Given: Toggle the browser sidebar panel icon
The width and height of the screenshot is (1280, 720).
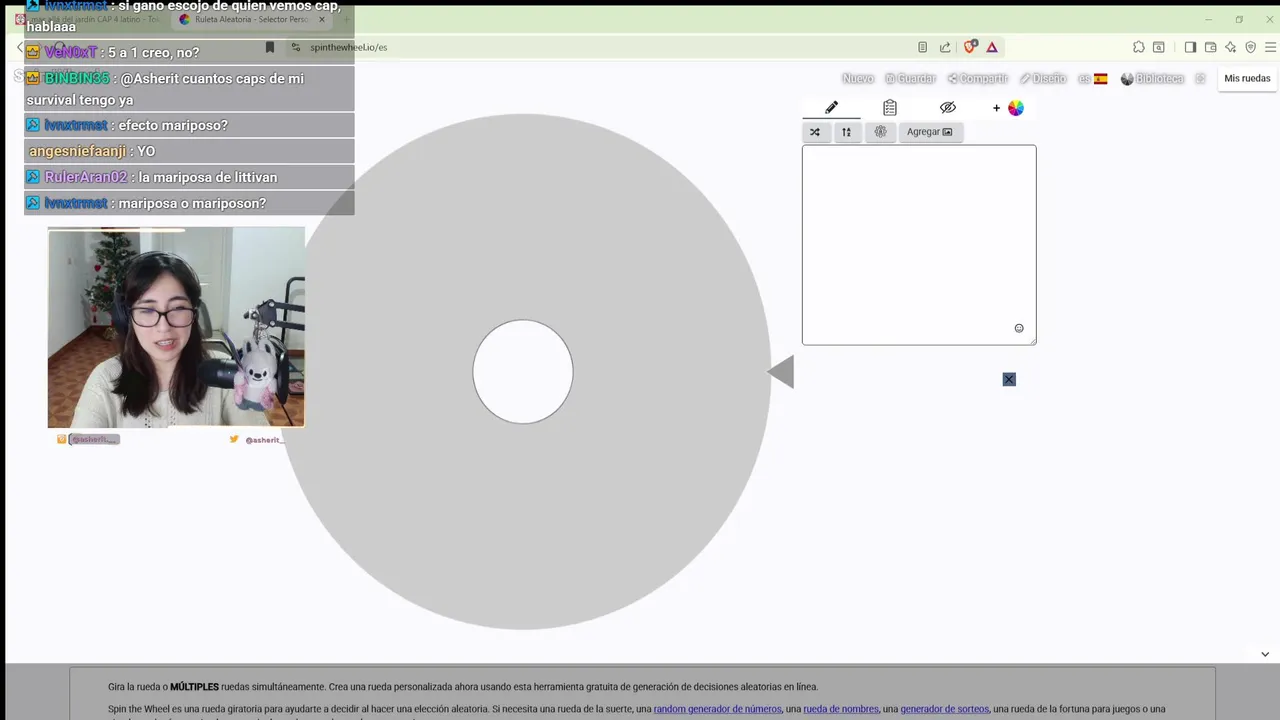Looking at the screenshot, I should 1190,47.
